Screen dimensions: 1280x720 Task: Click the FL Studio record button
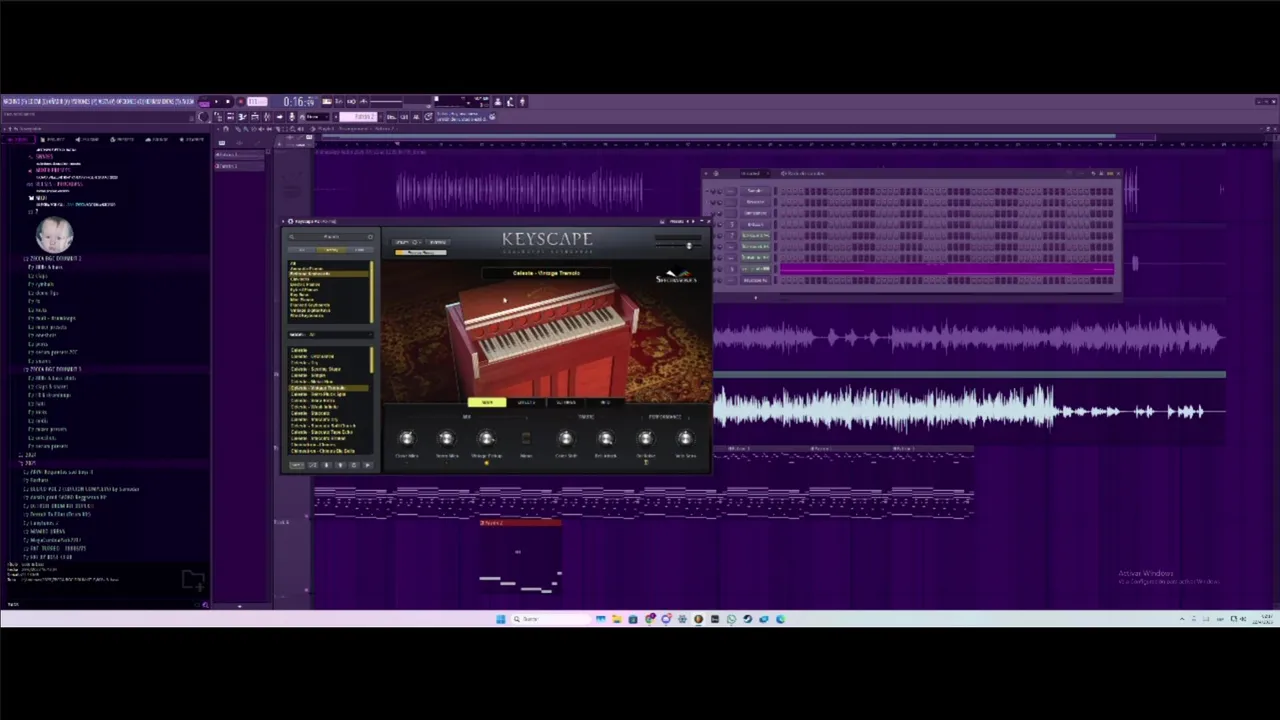click(x=241, y=101)
